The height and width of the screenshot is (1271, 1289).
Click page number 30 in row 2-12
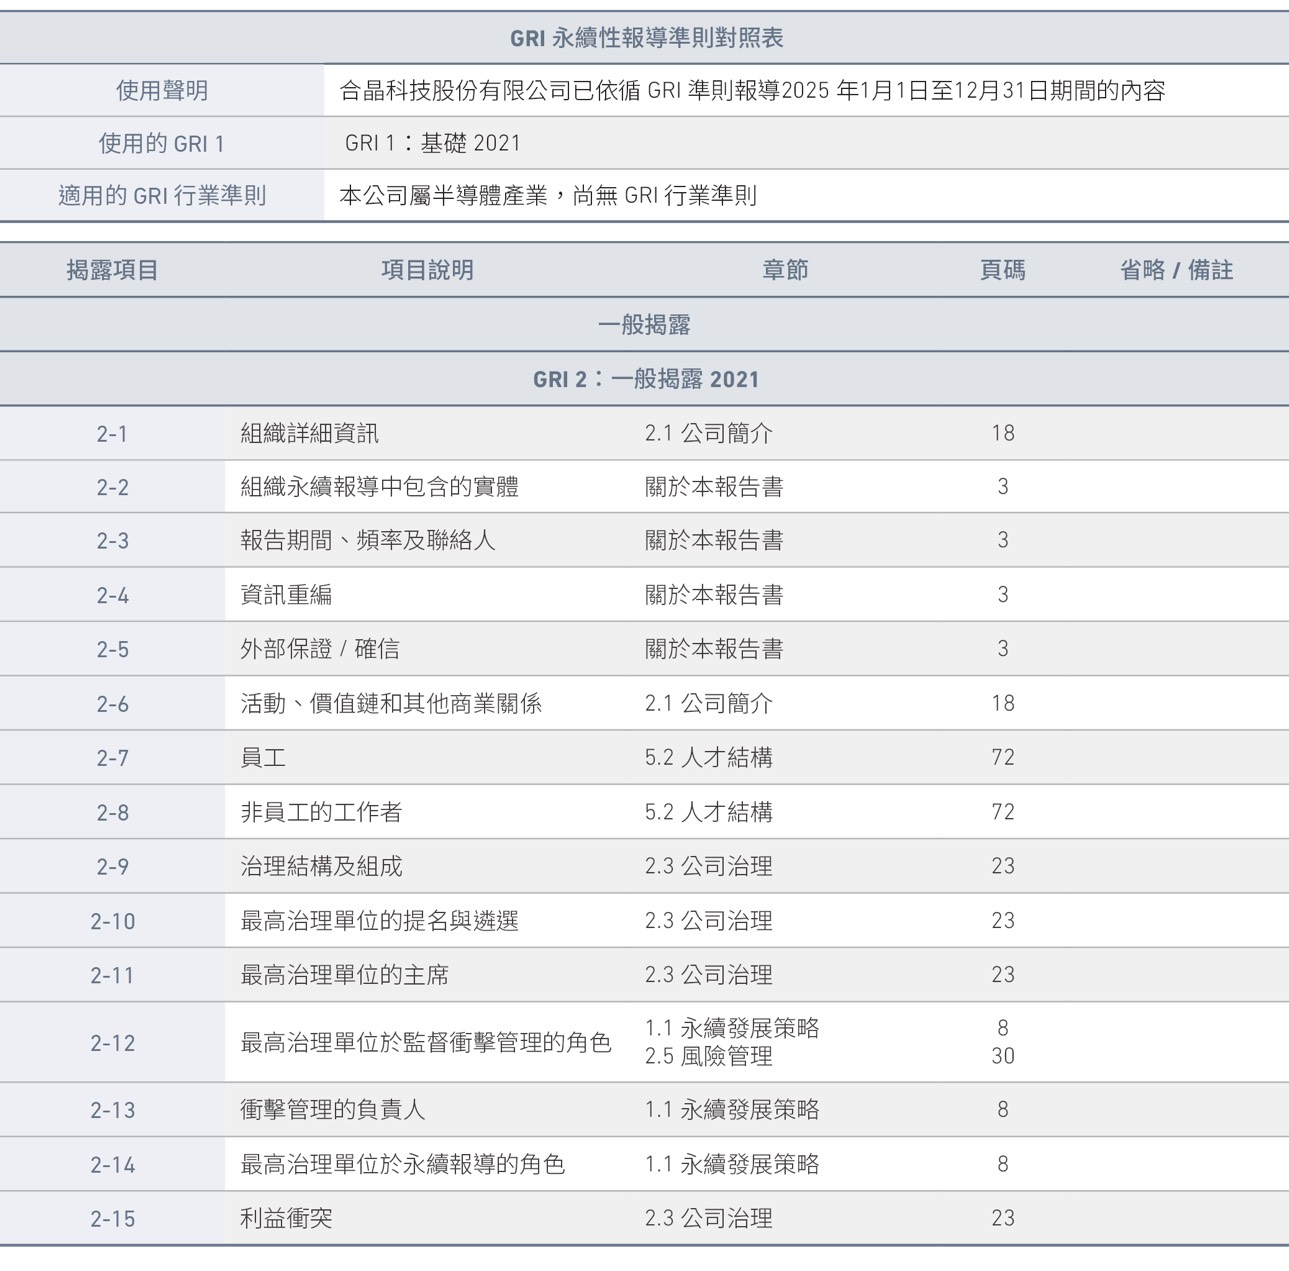coord(1003,1056)
